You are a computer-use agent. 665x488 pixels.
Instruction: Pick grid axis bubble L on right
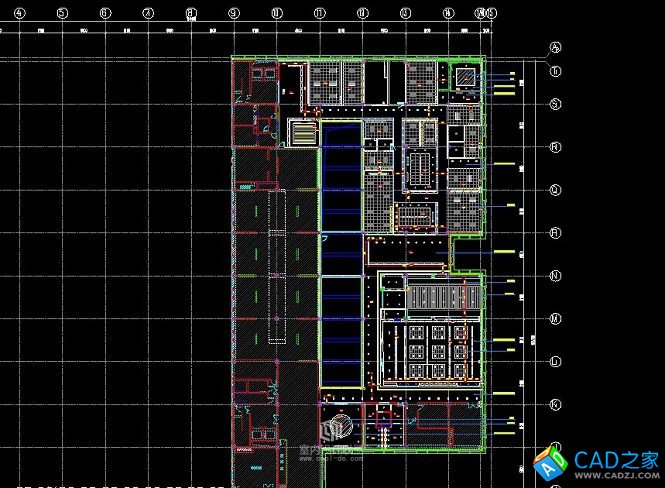pyautogui.click(x=555, y=361)
